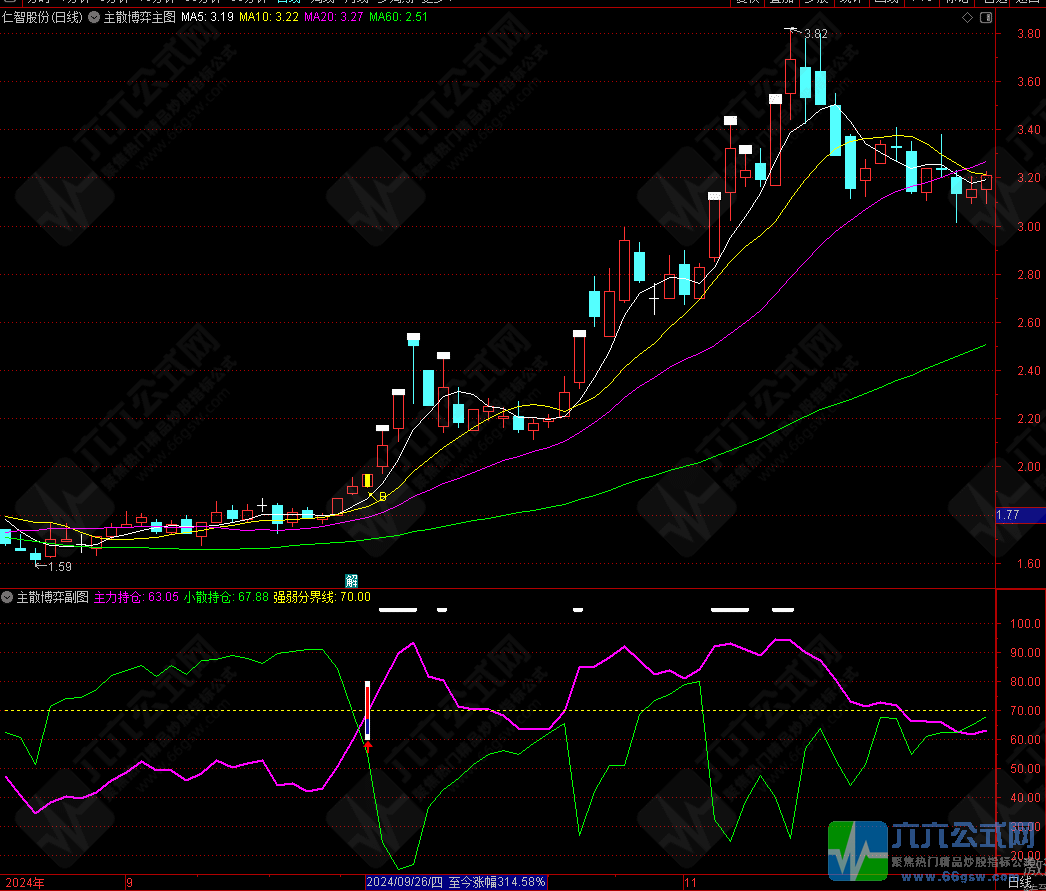This screenshot has width=1046, height=891.
Task: Select the MA20 moving average label
Action: click(333, 17)
